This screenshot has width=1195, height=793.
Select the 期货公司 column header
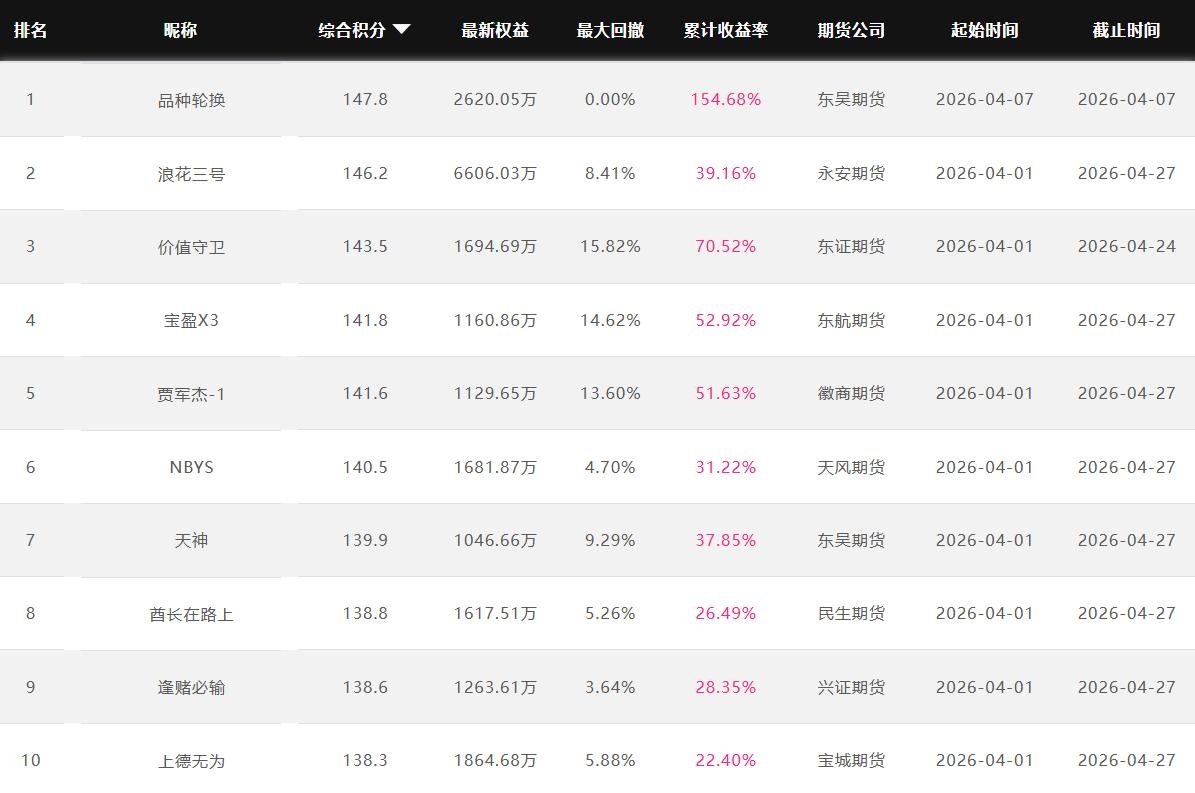[851, 30]
